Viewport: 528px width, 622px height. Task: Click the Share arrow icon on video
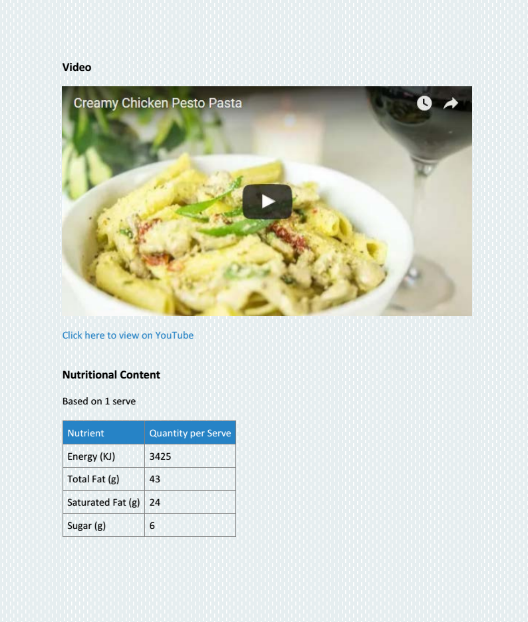pyautogui.click(x=451, y=103)
